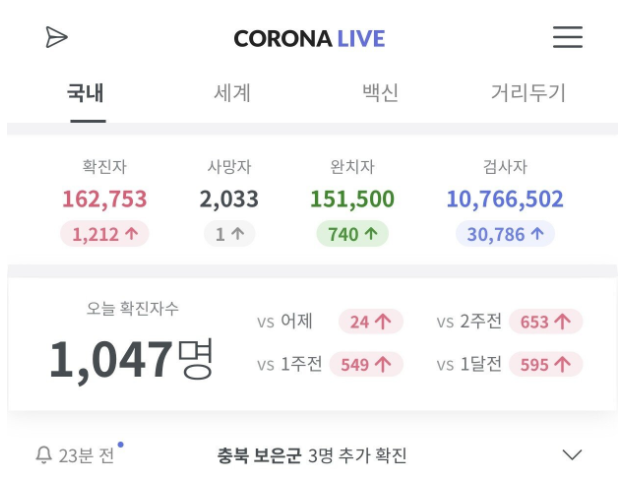This screenshot has height=489, width=623.
Task: Tap the vs 2주전 653 badge
Action: (546, 321)
